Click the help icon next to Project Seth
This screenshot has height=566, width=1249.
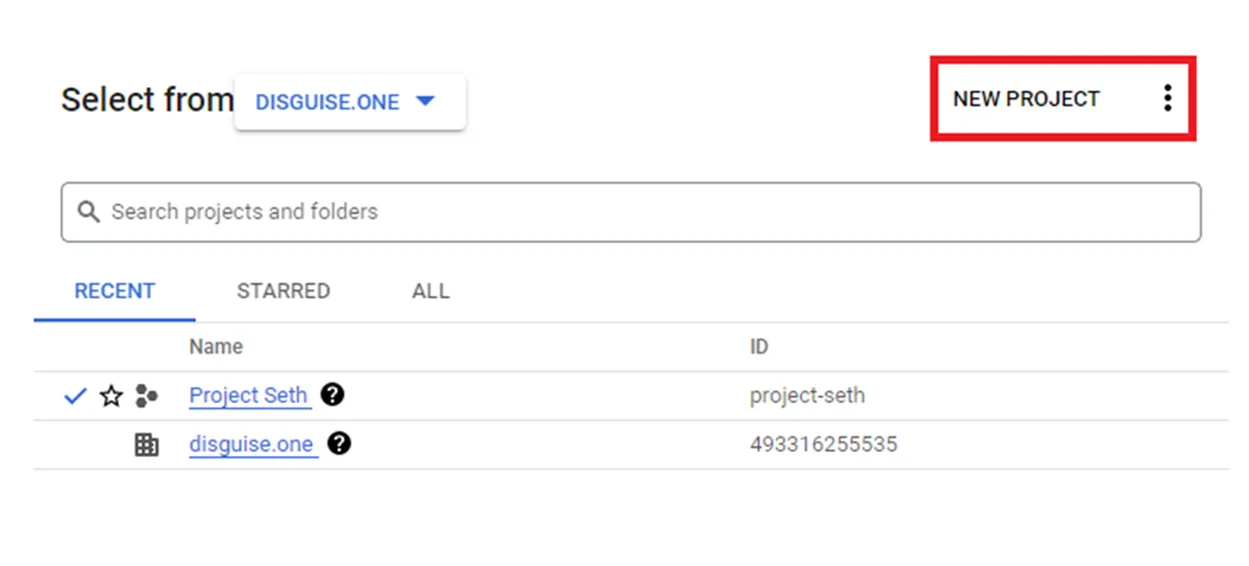pos(333,395)
